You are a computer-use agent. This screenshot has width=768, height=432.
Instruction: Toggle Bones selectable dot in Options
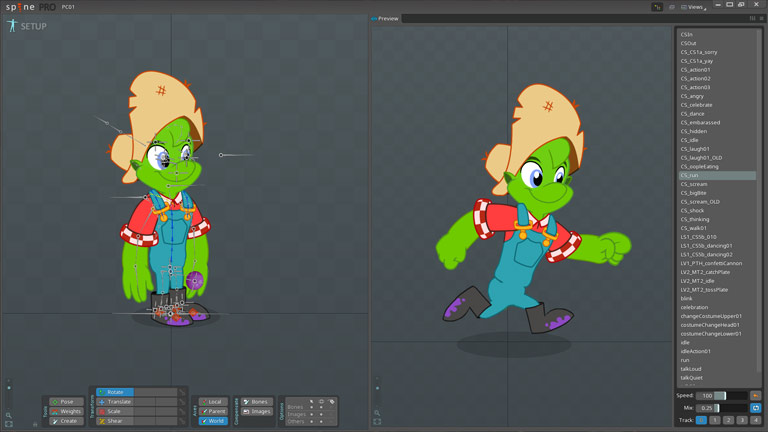(312, 408)
